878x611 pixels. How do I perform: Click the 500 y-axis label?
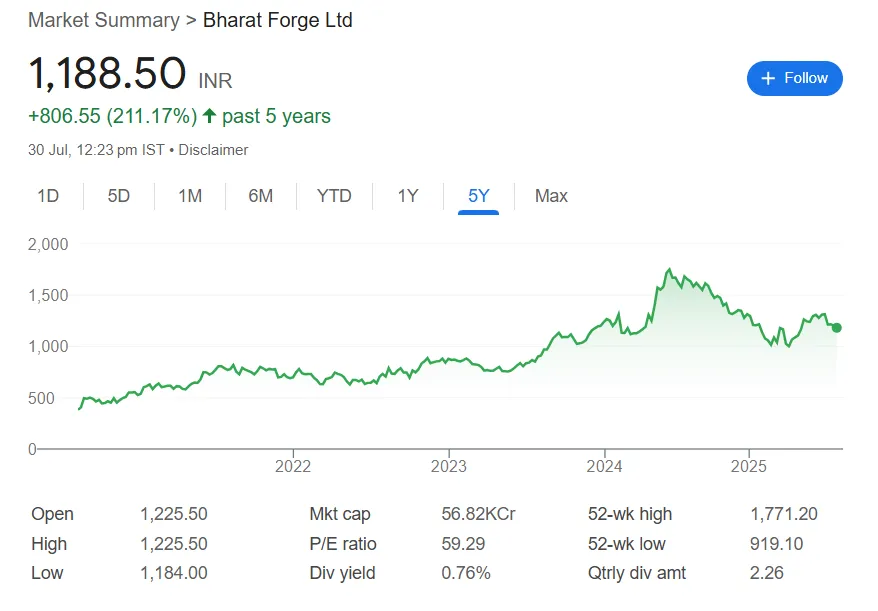[41, 398]
